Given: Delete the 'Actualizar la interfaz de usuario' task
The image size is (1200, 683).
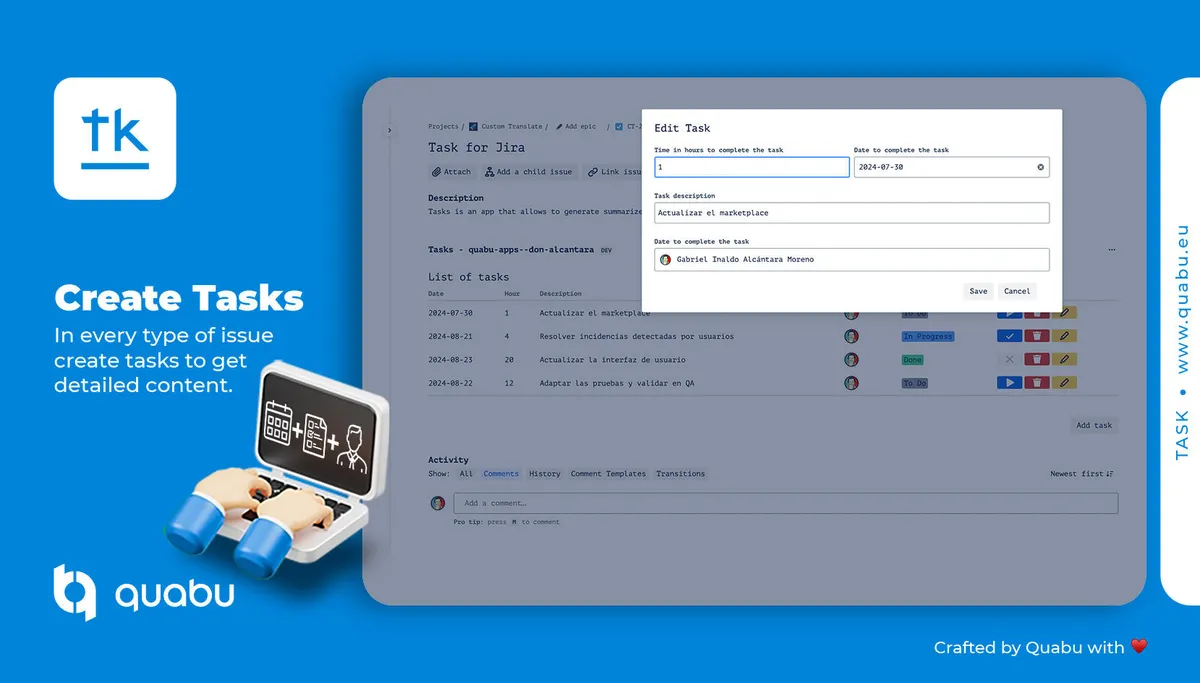Looking at the screenshot, I should click(1037, 359).
